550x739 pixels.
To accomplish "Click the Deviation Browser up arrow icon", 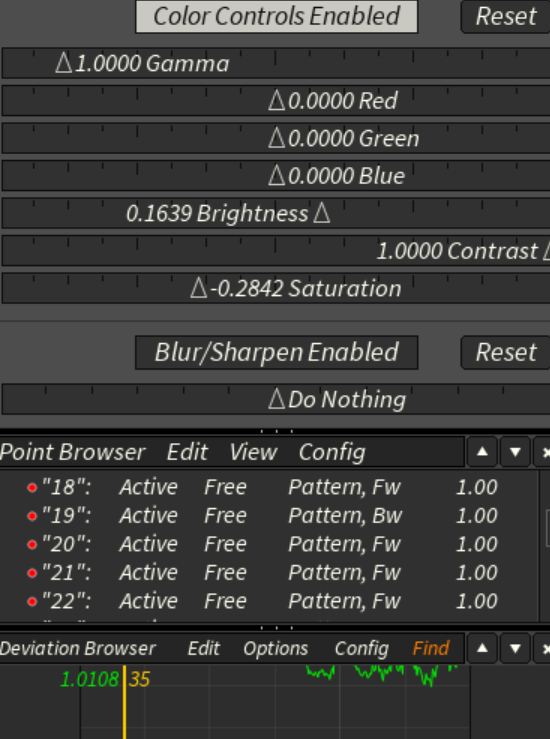I will click(482, 649).
